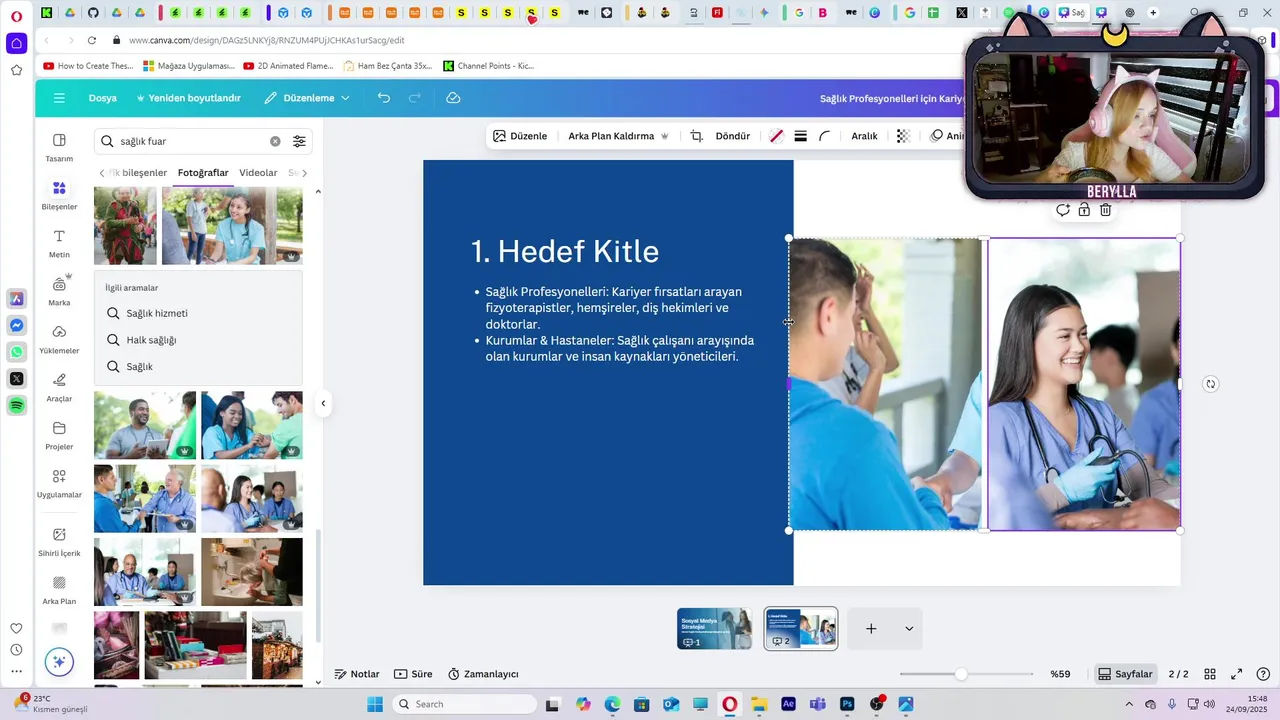Open the transparency checkerboard icon
Screen dimensions: 1280x720
click(903, 136)
